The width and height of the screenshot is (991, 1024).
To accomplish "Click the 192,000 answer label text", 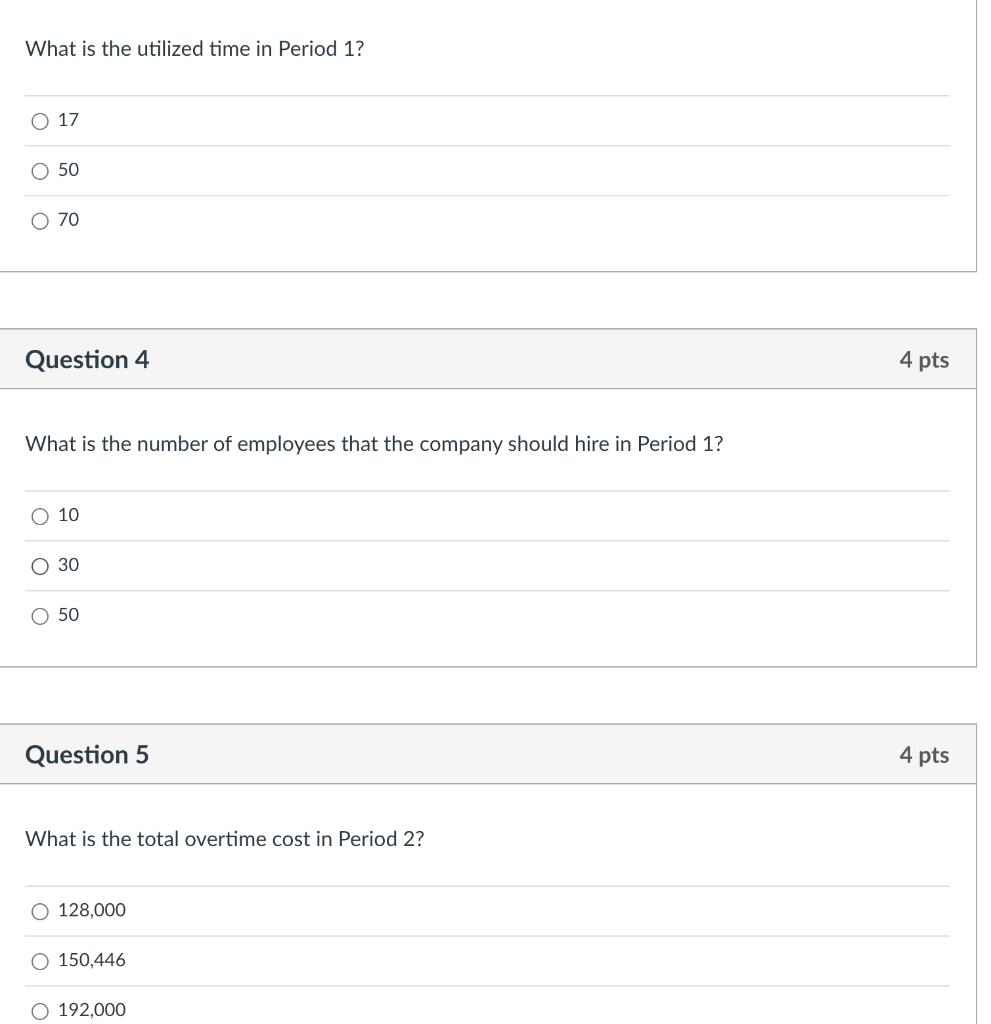I will point(92,1010).
